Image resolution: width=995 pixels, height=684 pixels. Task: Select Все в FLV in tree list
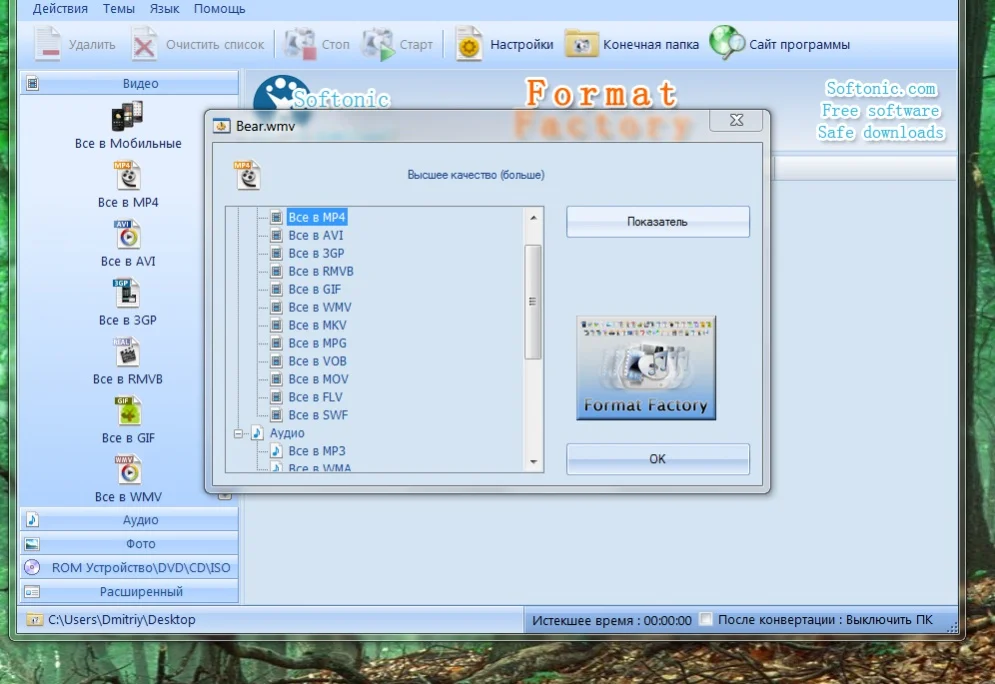pyautogui.click(x=315, y=397)
